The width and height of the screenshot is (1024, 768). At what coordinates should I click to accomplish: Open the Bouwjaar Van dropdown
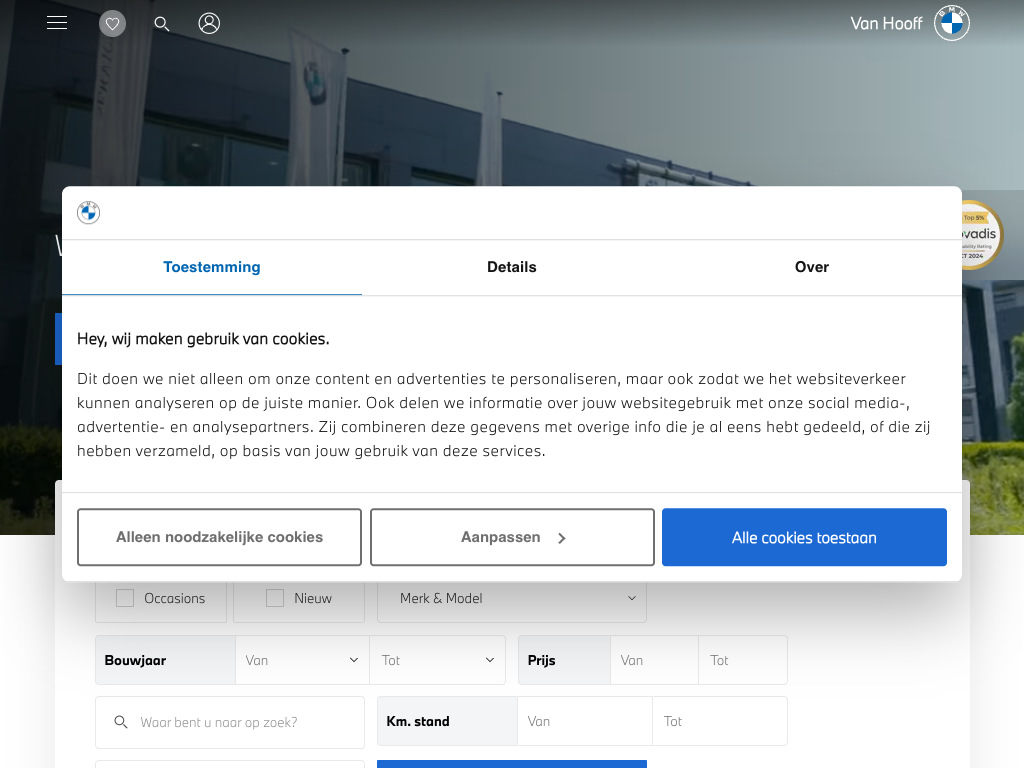pyautogui.click(x=302, y=660)
